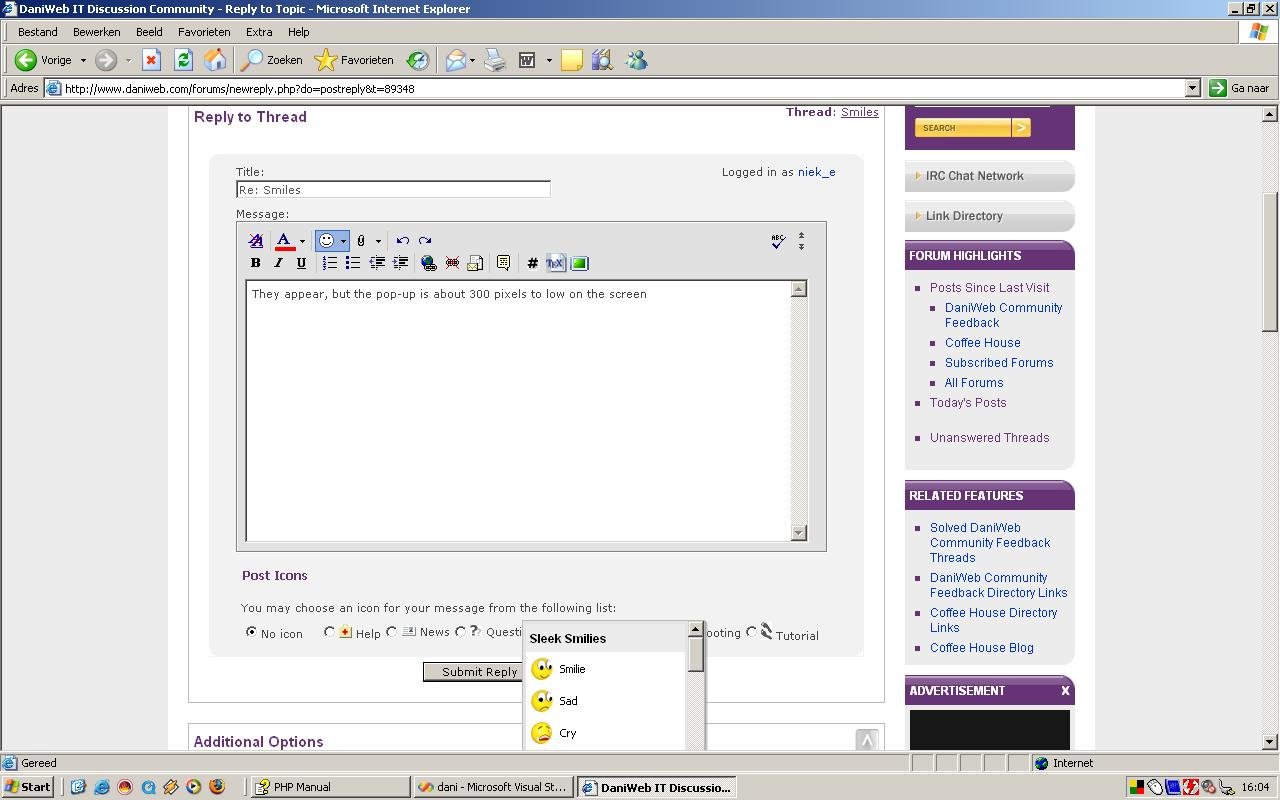This screenshot has width=1280, height=800.
Task: Click the Sleek Smilies popup scrollbar thumb
Action: point(696,655)
